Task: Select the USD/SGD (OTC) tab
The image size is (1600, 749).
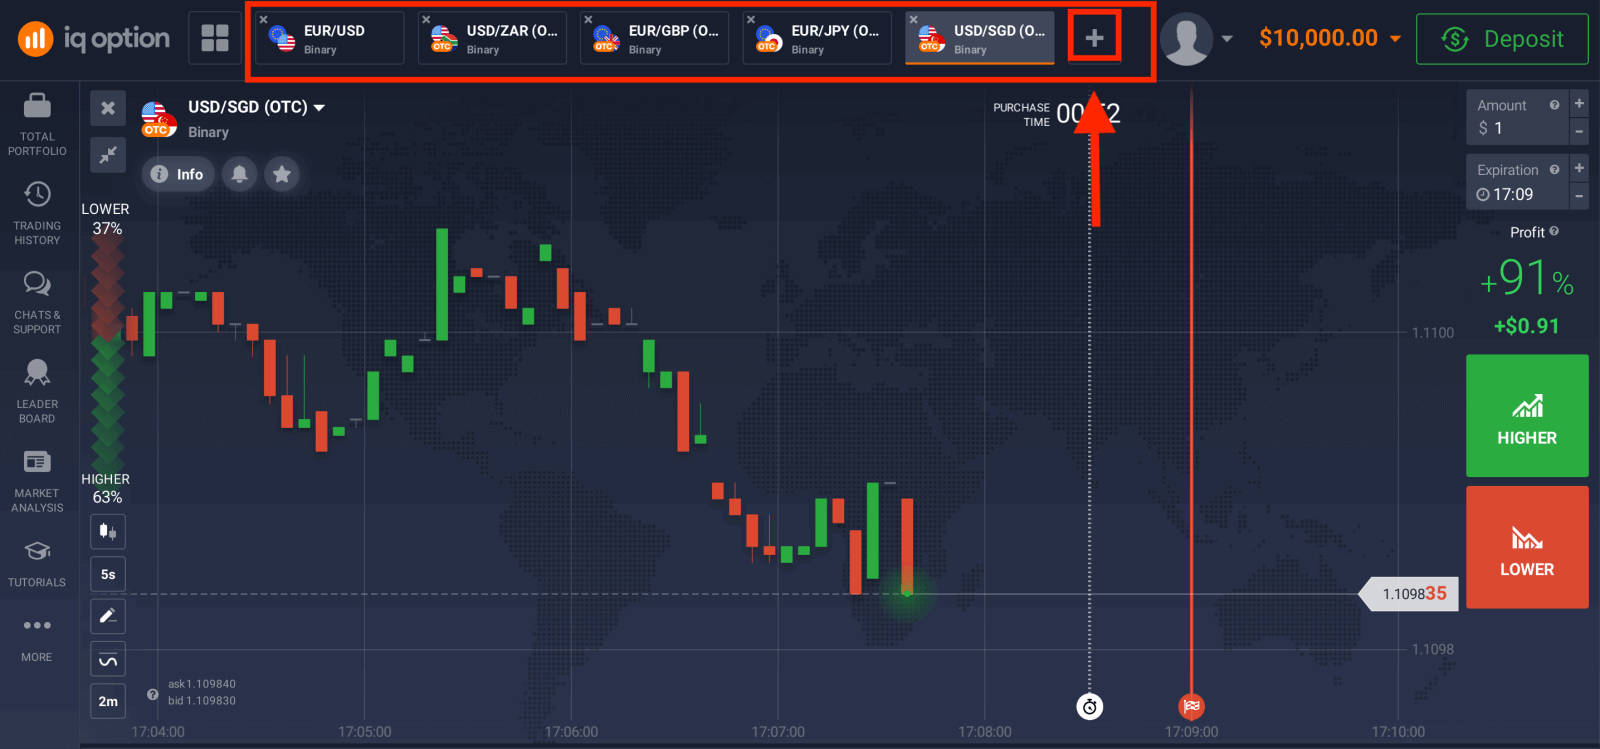Action: tap(980, 38)
